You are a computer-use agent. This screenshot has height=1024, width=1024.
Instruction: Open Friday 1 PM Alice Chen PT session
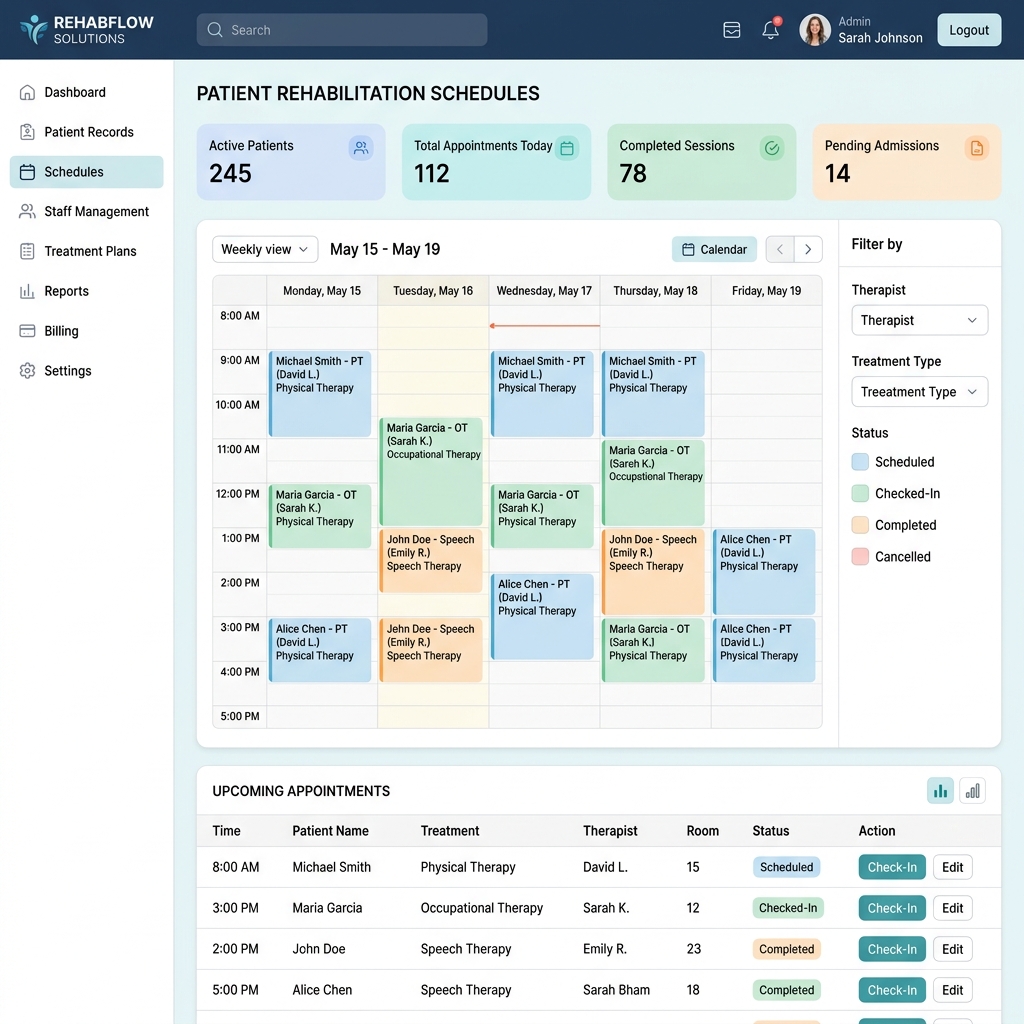tap(764, 571)
